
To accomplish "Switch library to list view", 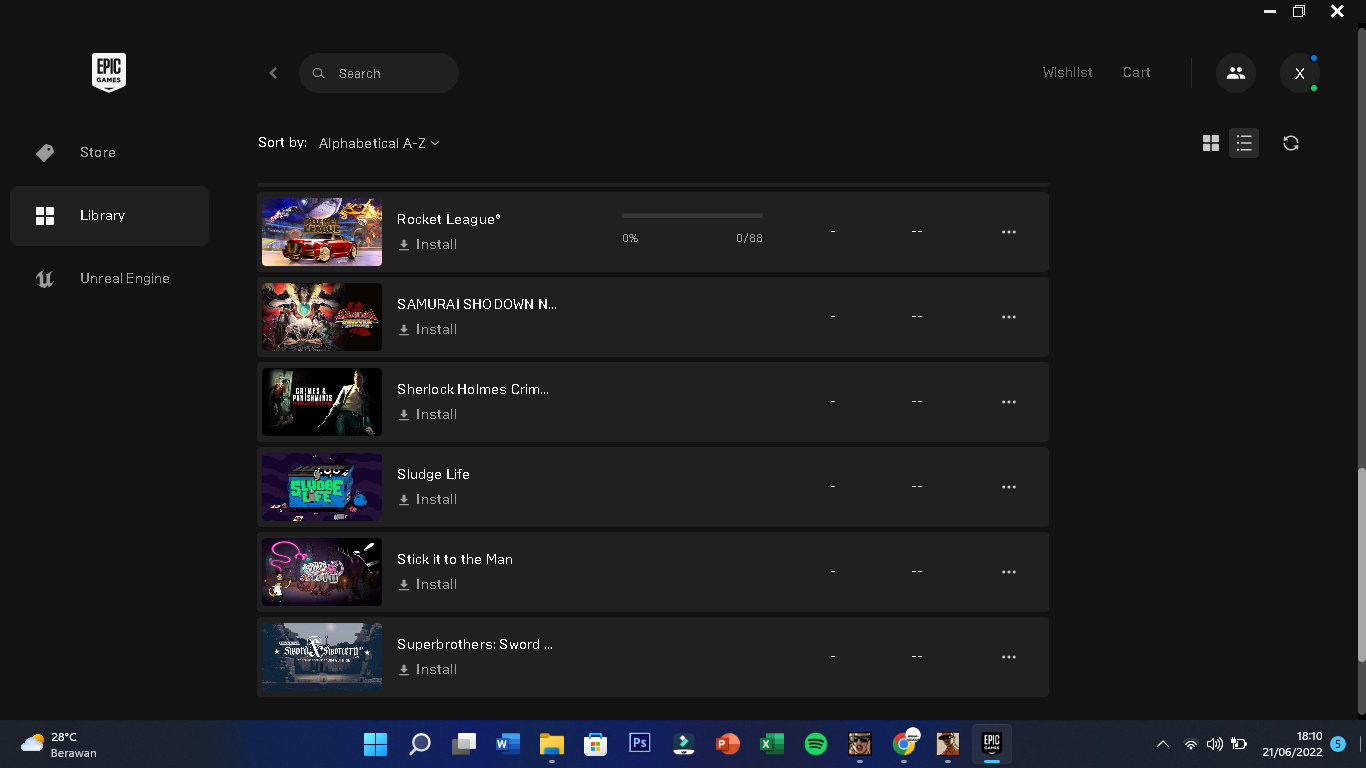I will click(1244, 143).
